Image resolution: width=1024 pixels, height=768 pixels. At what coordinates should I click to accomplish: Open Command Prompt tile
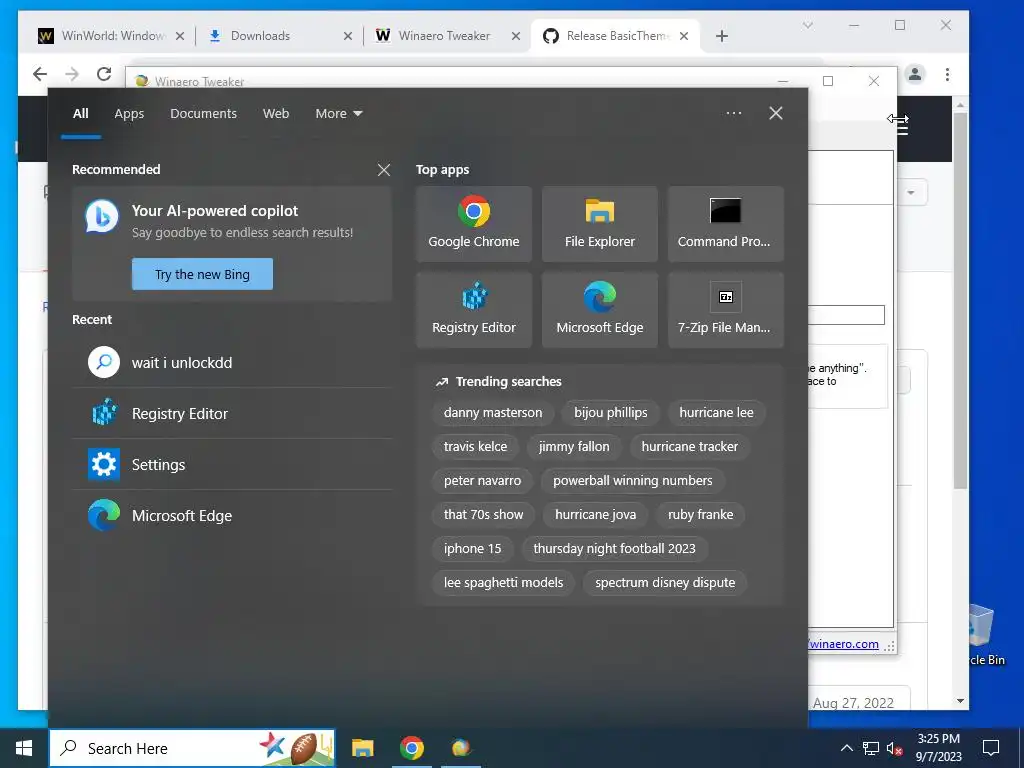coord(726,224)
